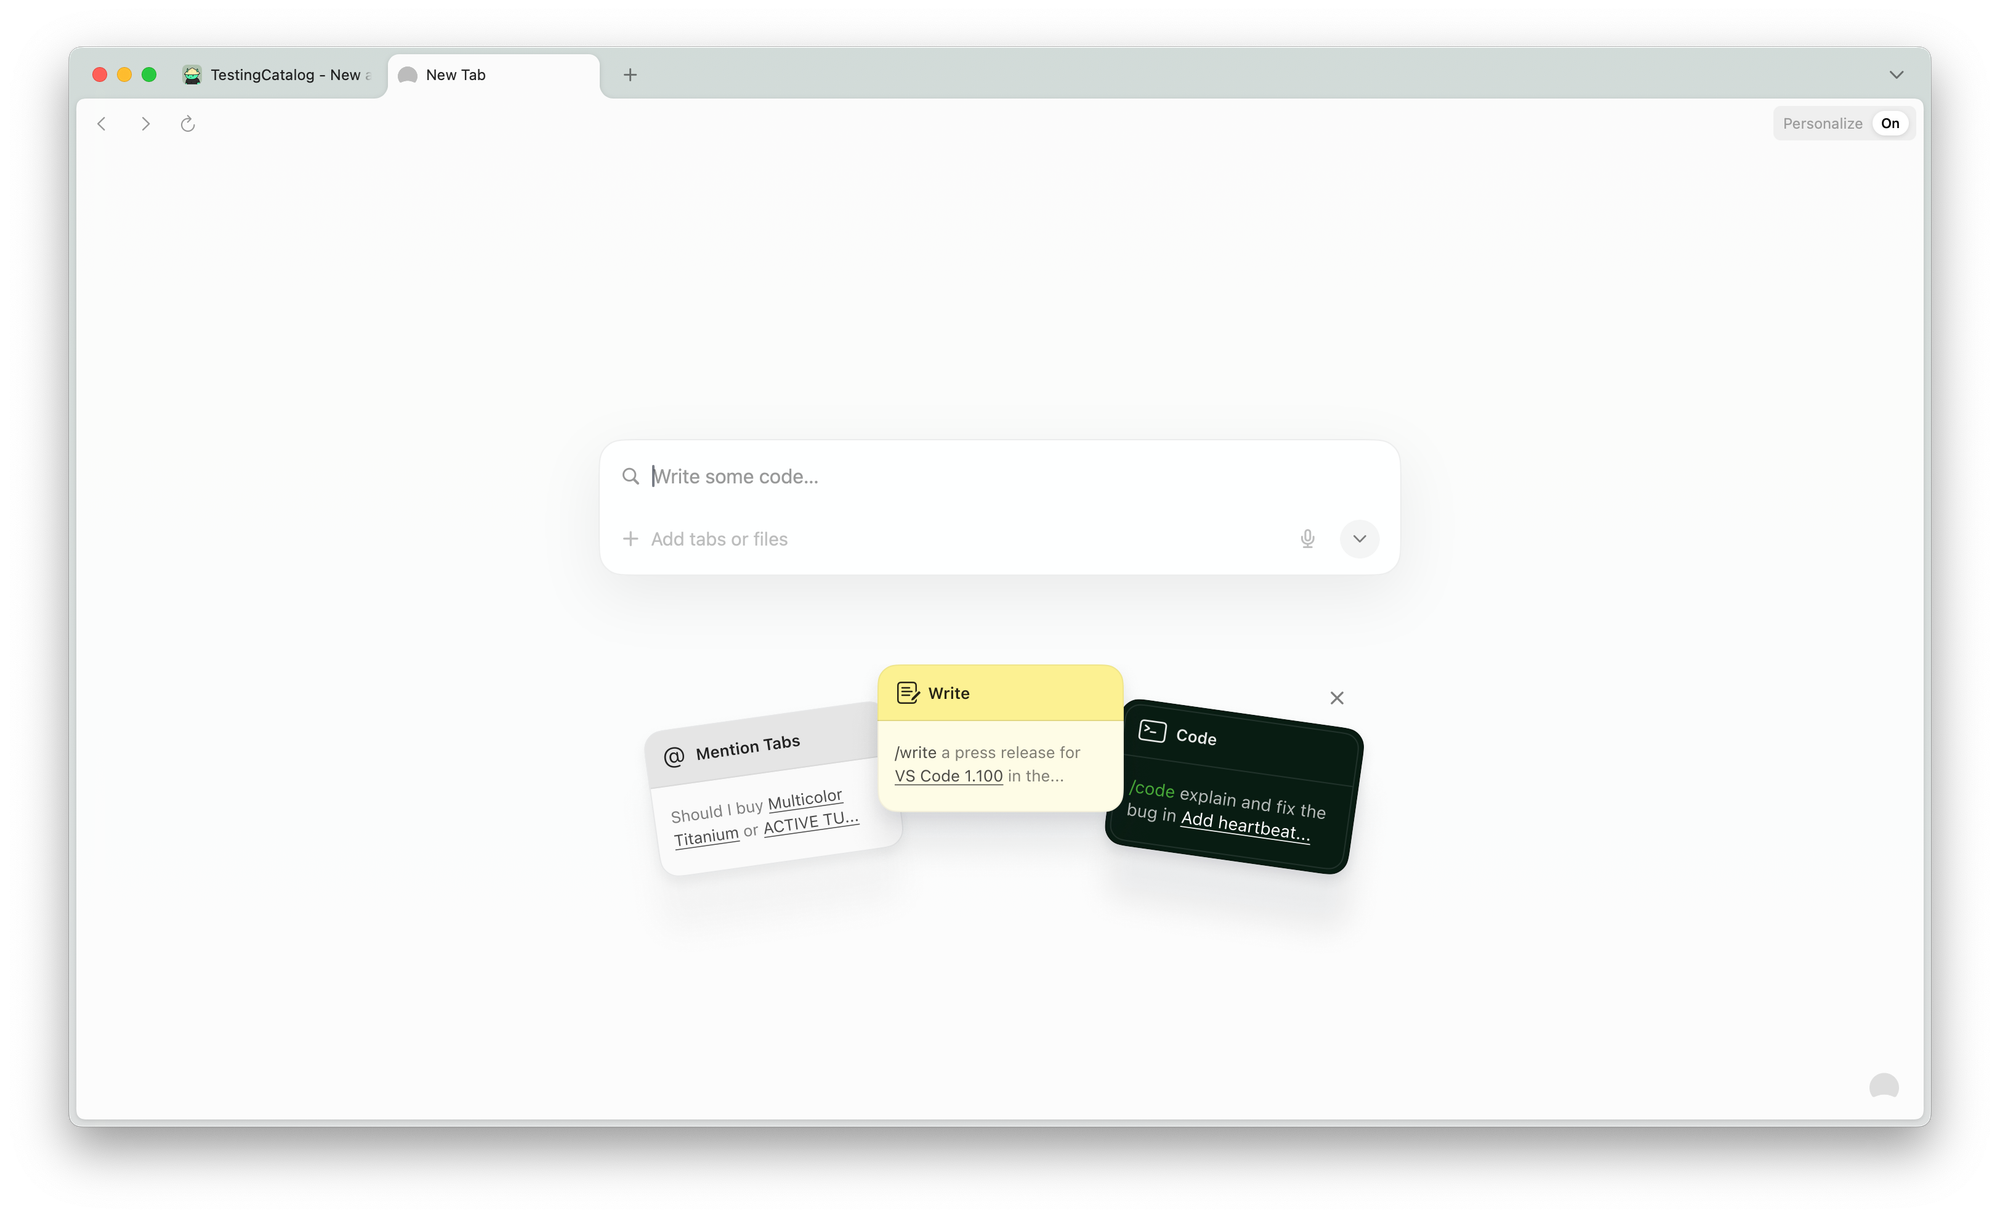The height and width of the screenshot is (1218, 2000).
Task: Dismiss the suggestion cards with the X
Action: 1337,697
